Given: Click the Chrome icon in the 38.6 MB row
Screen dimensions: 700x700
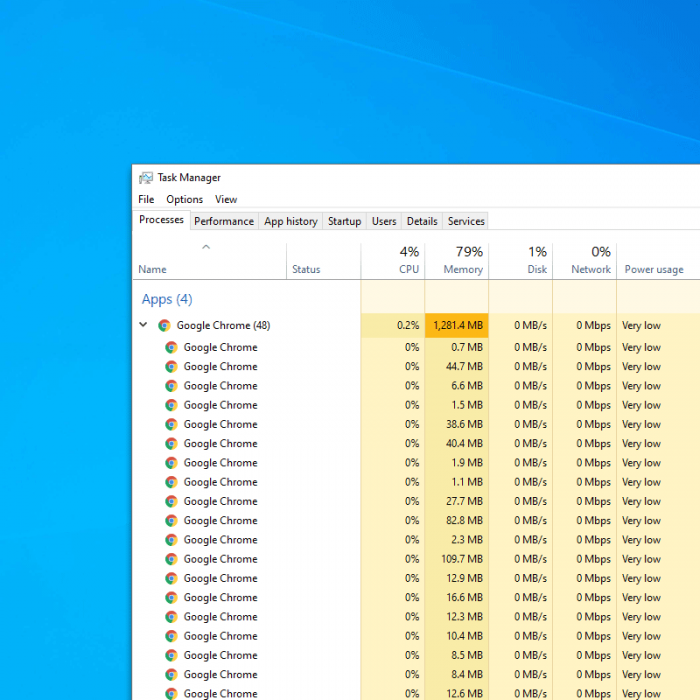Looking at the screenshot, I should click(171, 424).
